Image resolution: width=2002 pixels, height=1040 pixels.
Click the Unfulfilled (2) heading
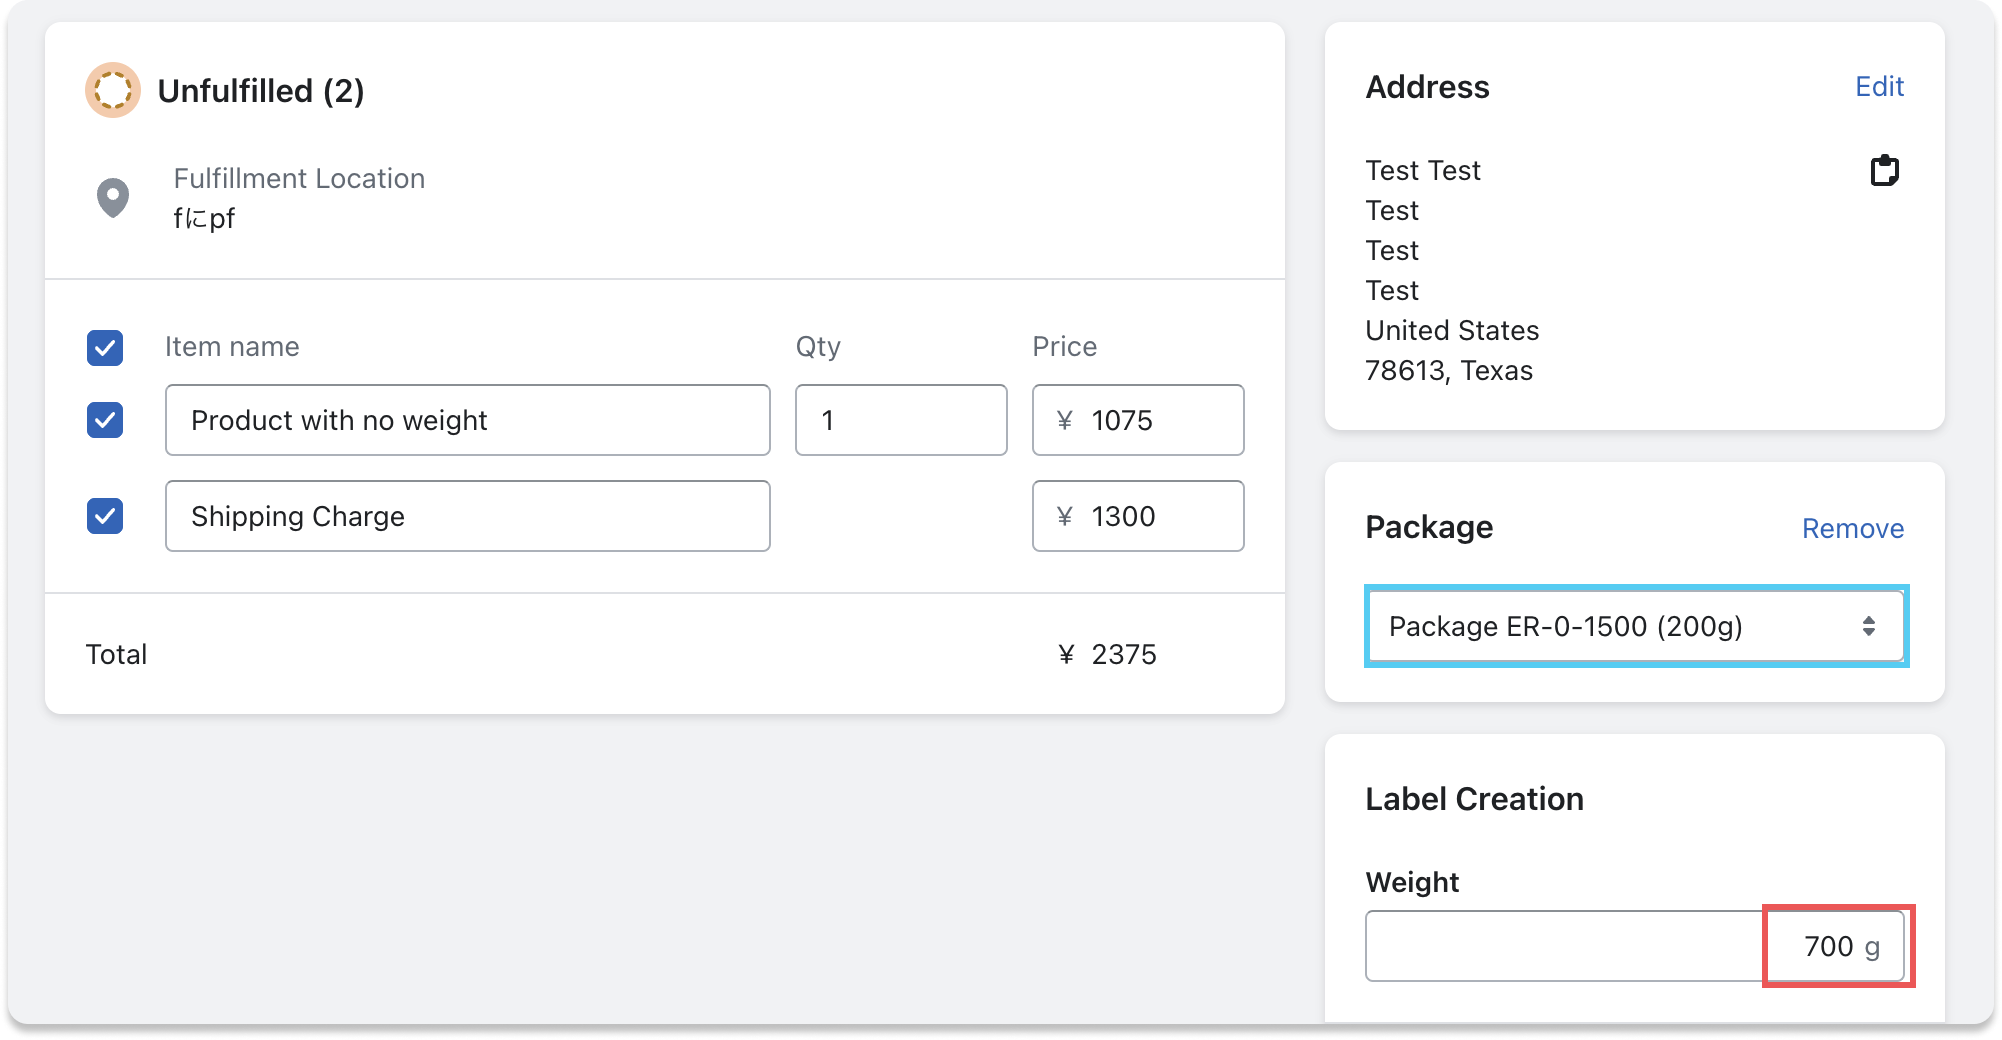[x=261, y=91]
